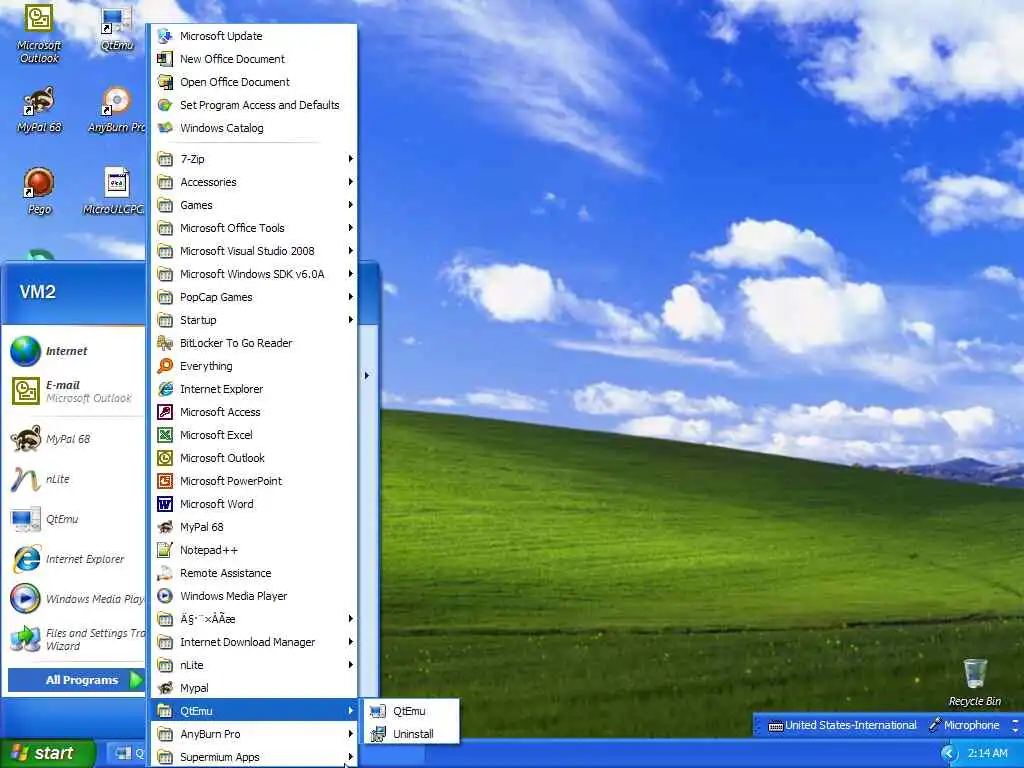Expand Microsoft Office Tools arrow
This screenshot has height=768, width=1024.
[x=351, y=228]
